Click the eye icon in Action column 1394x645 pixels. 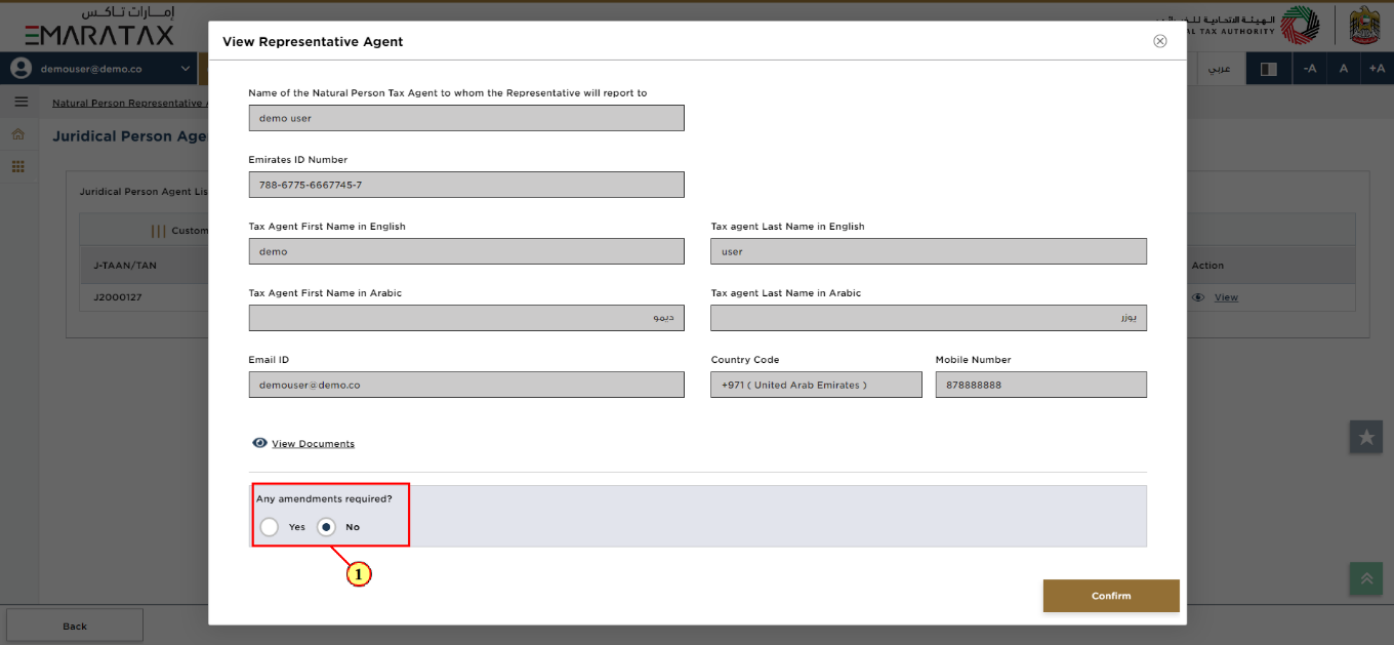[1198, 298]
